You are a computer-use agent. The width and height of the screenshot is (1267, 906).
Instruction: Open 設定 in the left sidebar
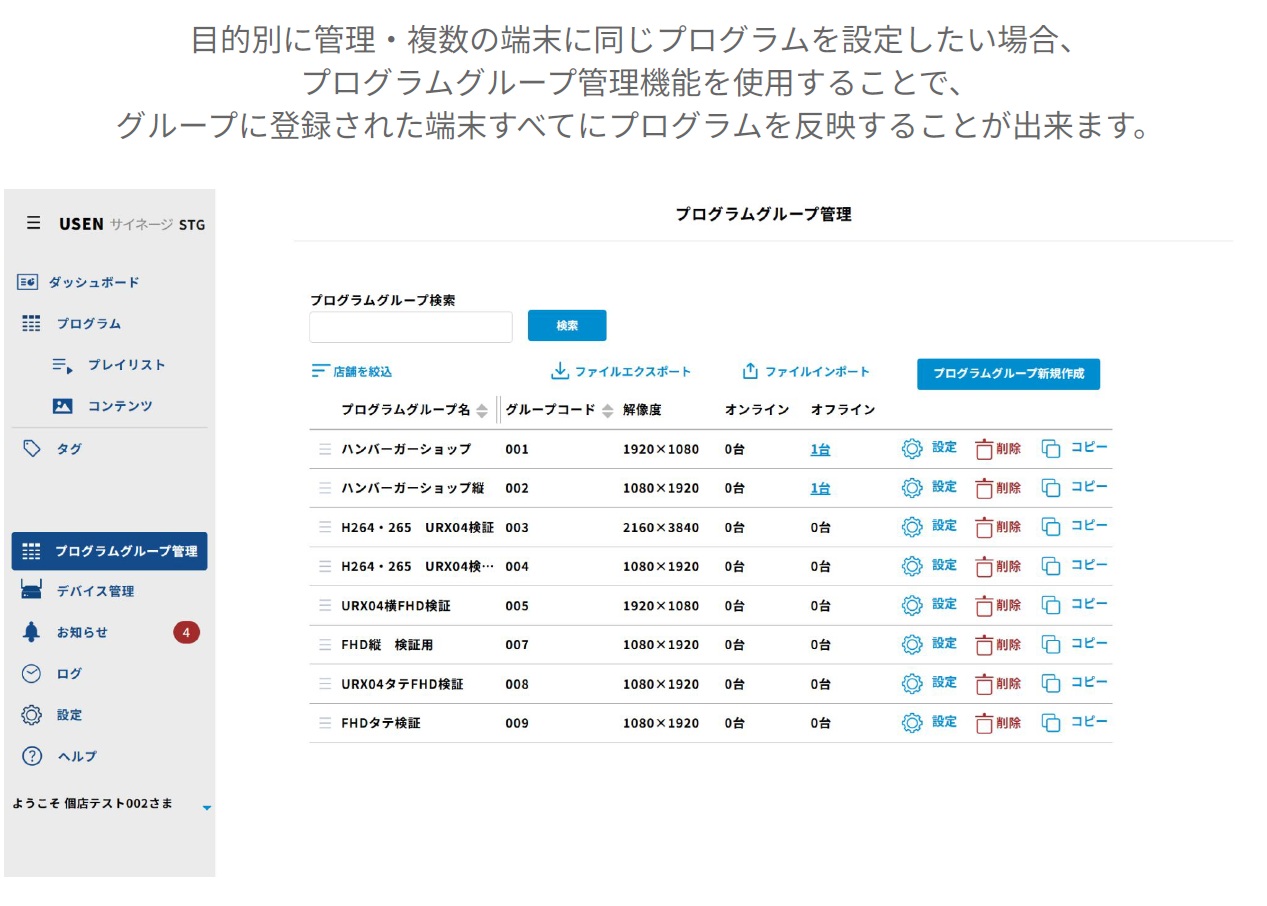pyautogui.click(x=52, y=715)
